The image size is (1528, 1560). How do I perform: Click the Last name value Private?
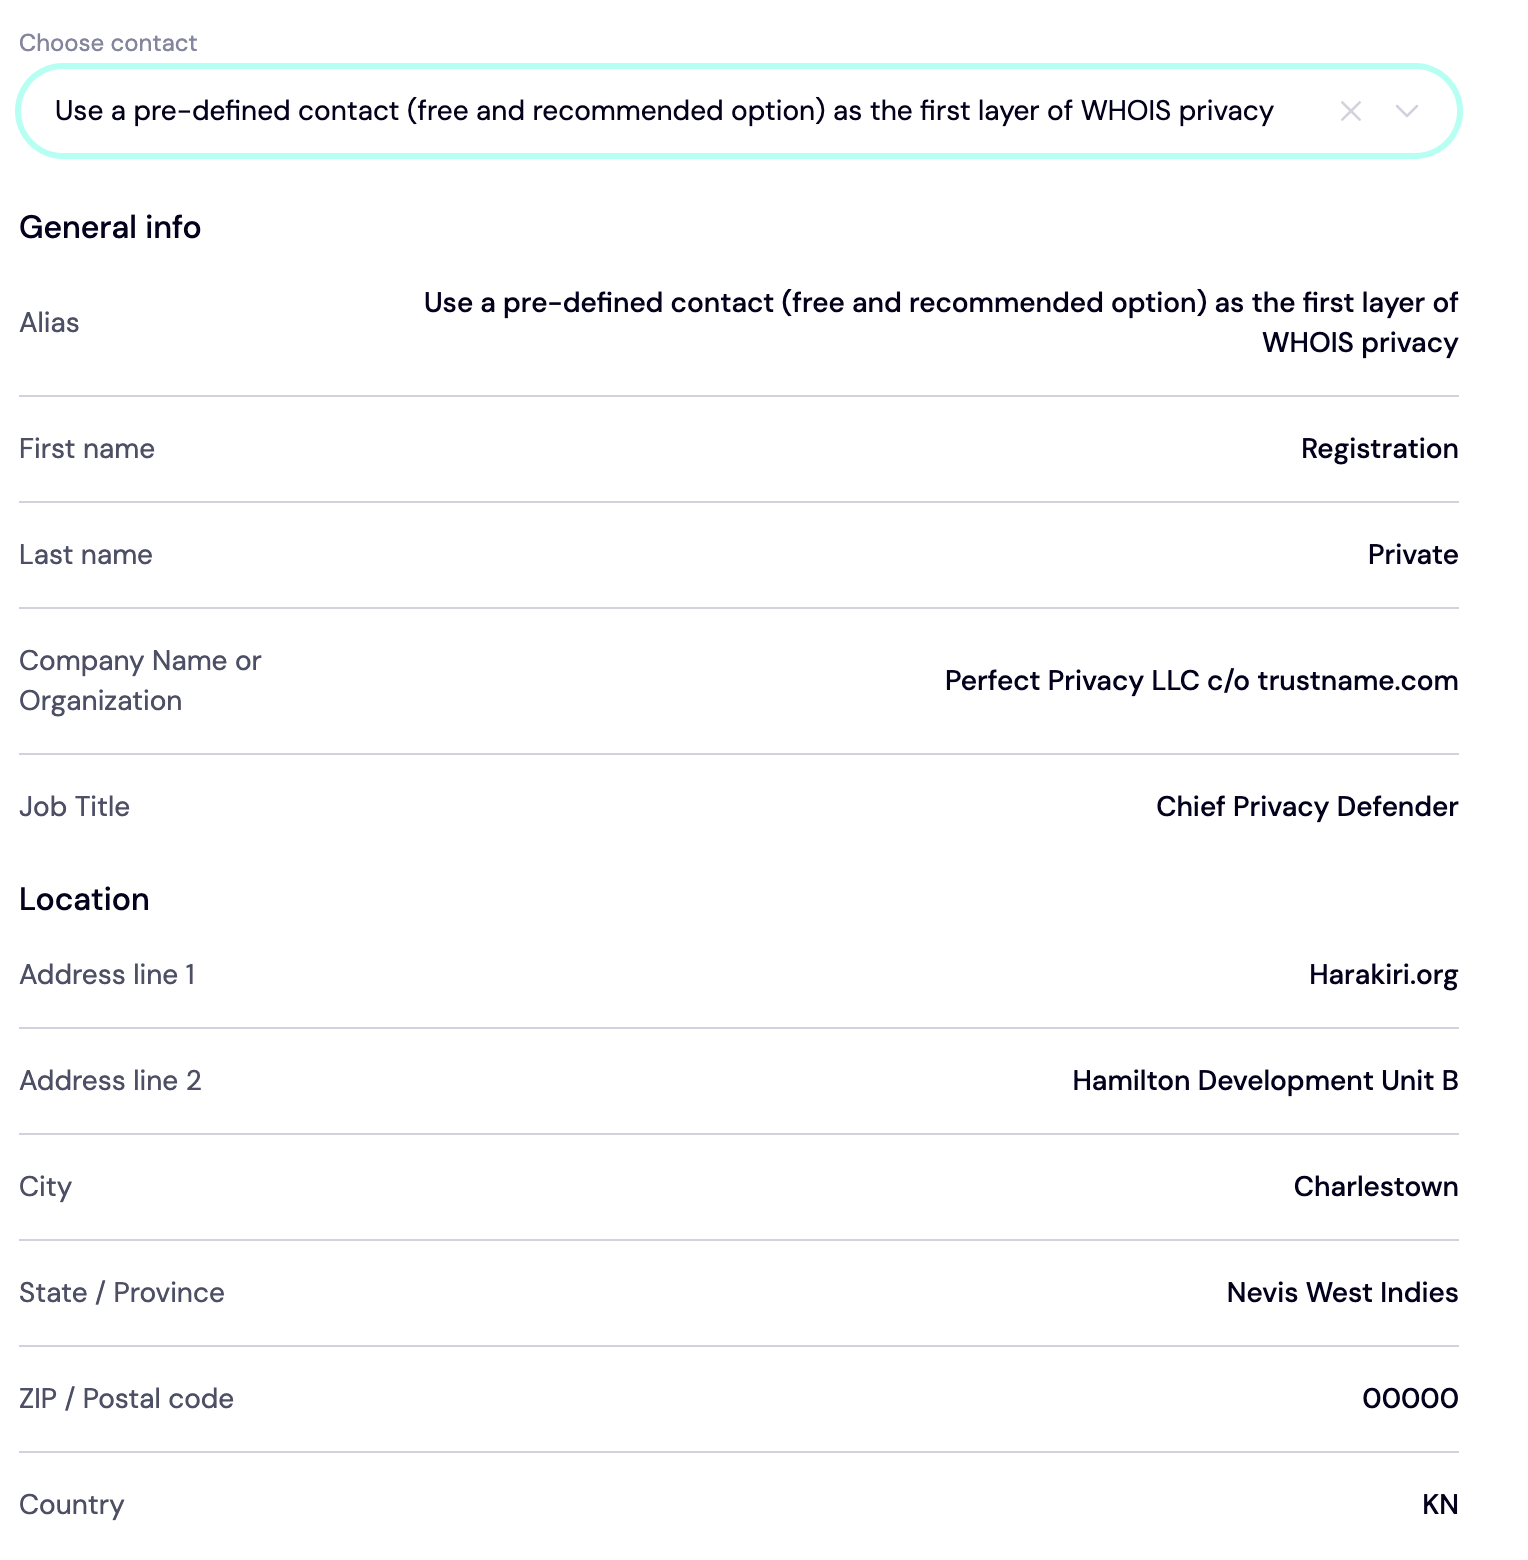tap(1412, 555)
